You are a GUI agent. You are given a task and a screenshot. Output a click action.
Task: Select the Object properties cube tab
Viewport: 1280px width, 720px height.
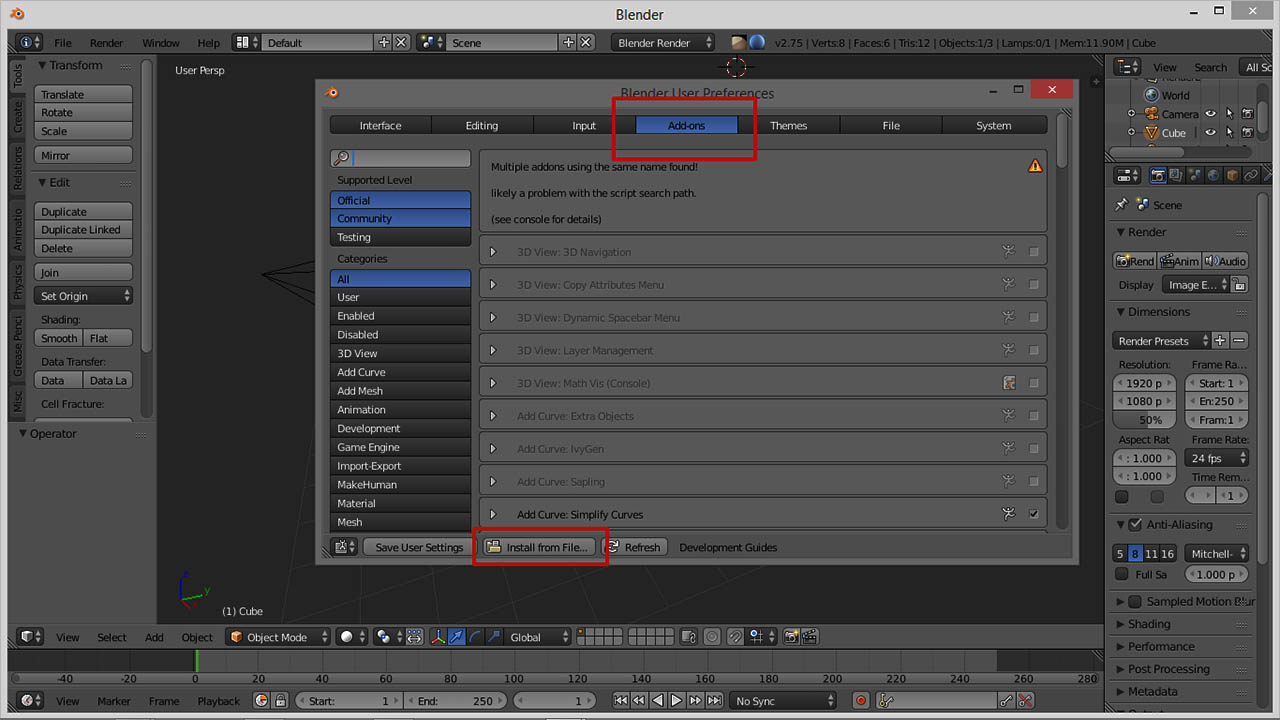pyautogui.click(x=1233, y=176)
